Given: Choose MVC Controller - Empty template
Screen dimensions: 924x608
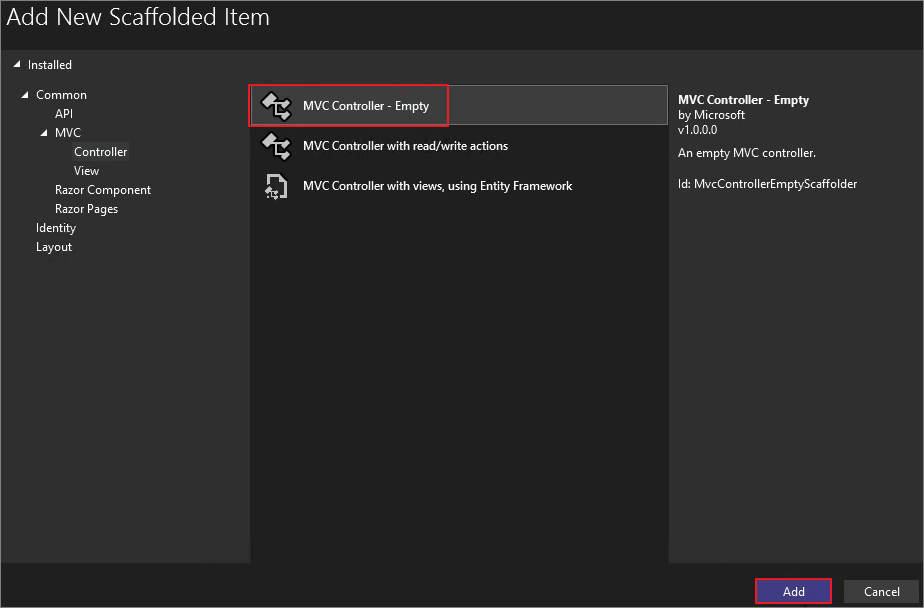Looking at the screenshot, I should [x=459, y=105].
